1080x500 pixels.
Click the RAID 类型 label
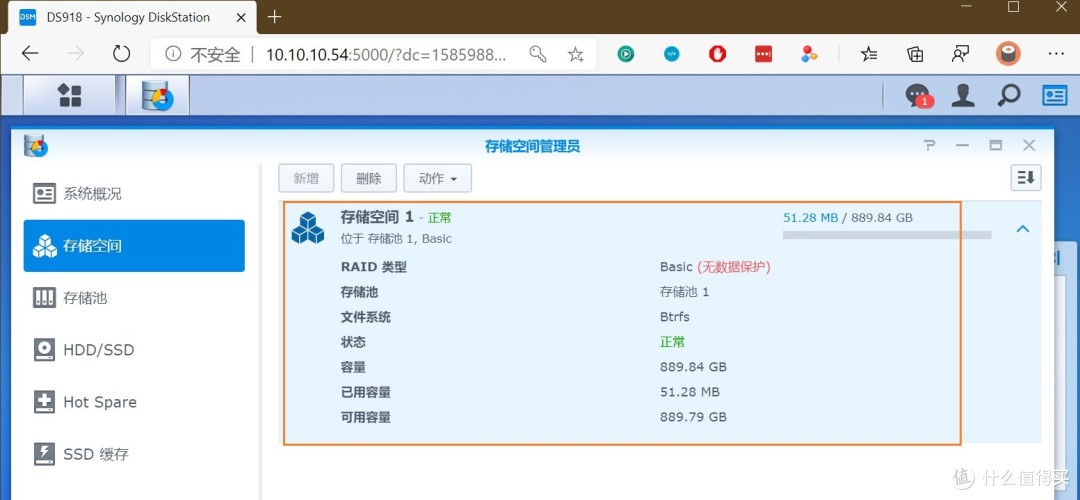pyautogui.click(x=373, y=267)
